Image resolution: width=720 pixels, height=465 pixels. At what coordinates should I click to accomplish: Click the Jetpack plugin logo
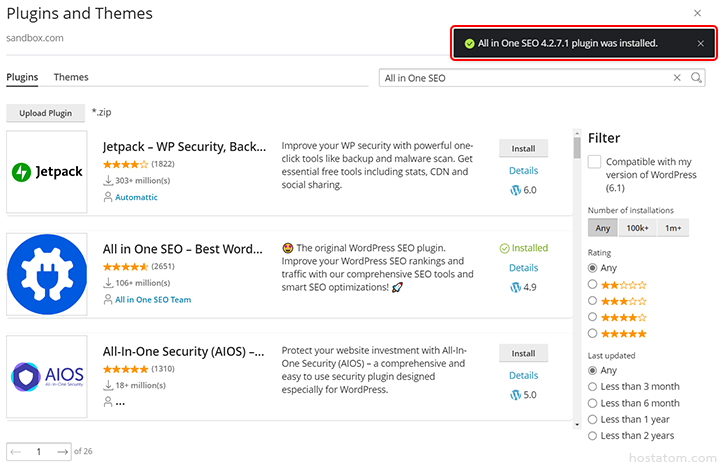point(47,172)
